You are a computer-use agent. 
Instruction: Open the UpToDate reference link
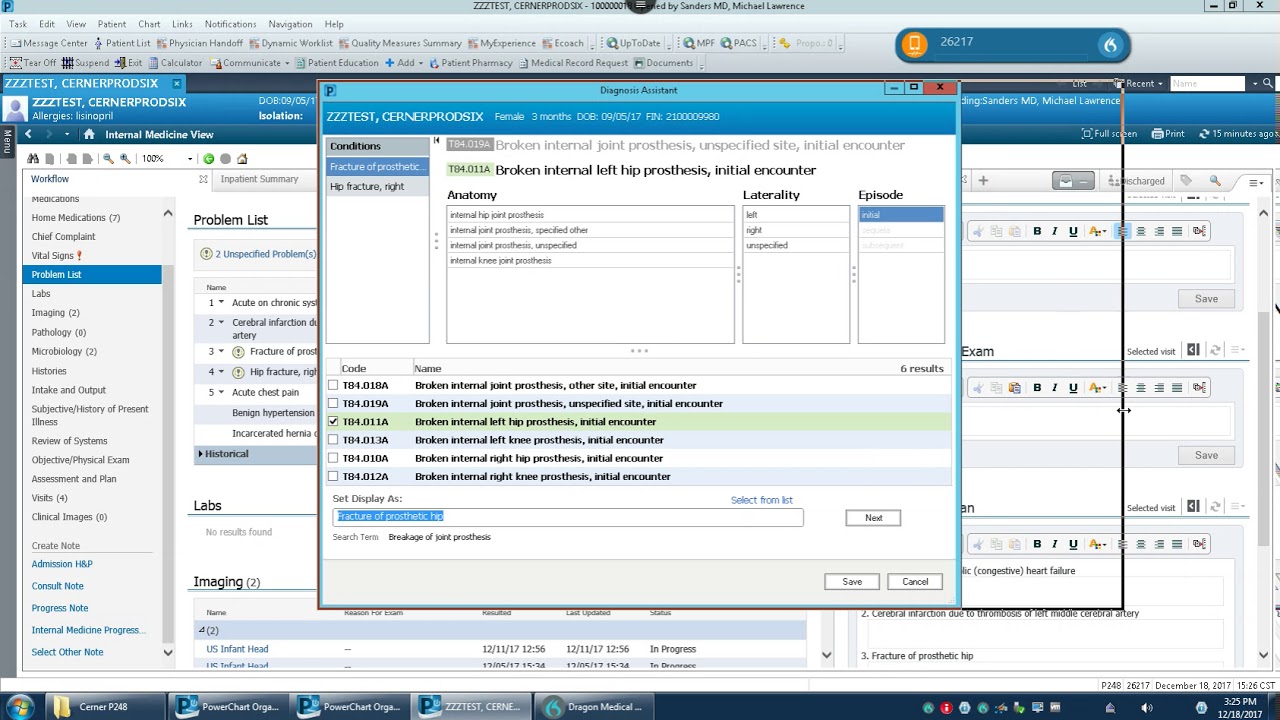[x=633, y=43]
